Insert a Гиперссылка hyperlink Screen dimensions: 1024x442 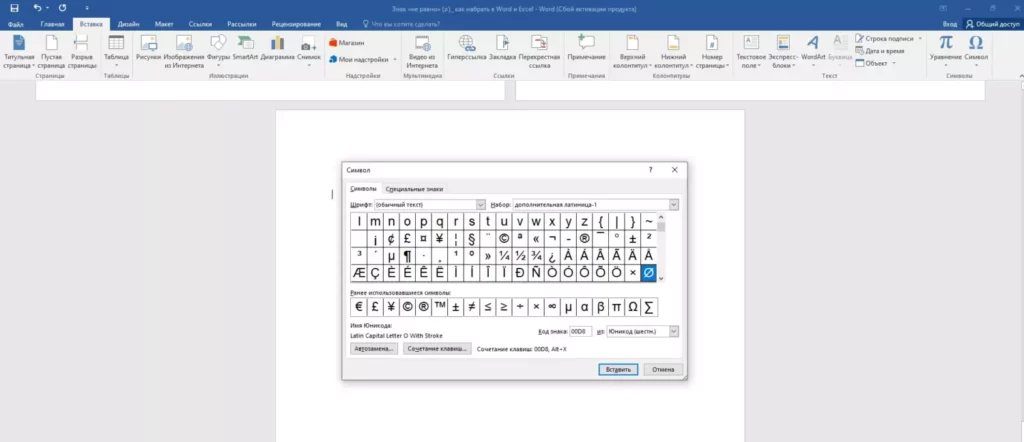(x=467, y=49)
